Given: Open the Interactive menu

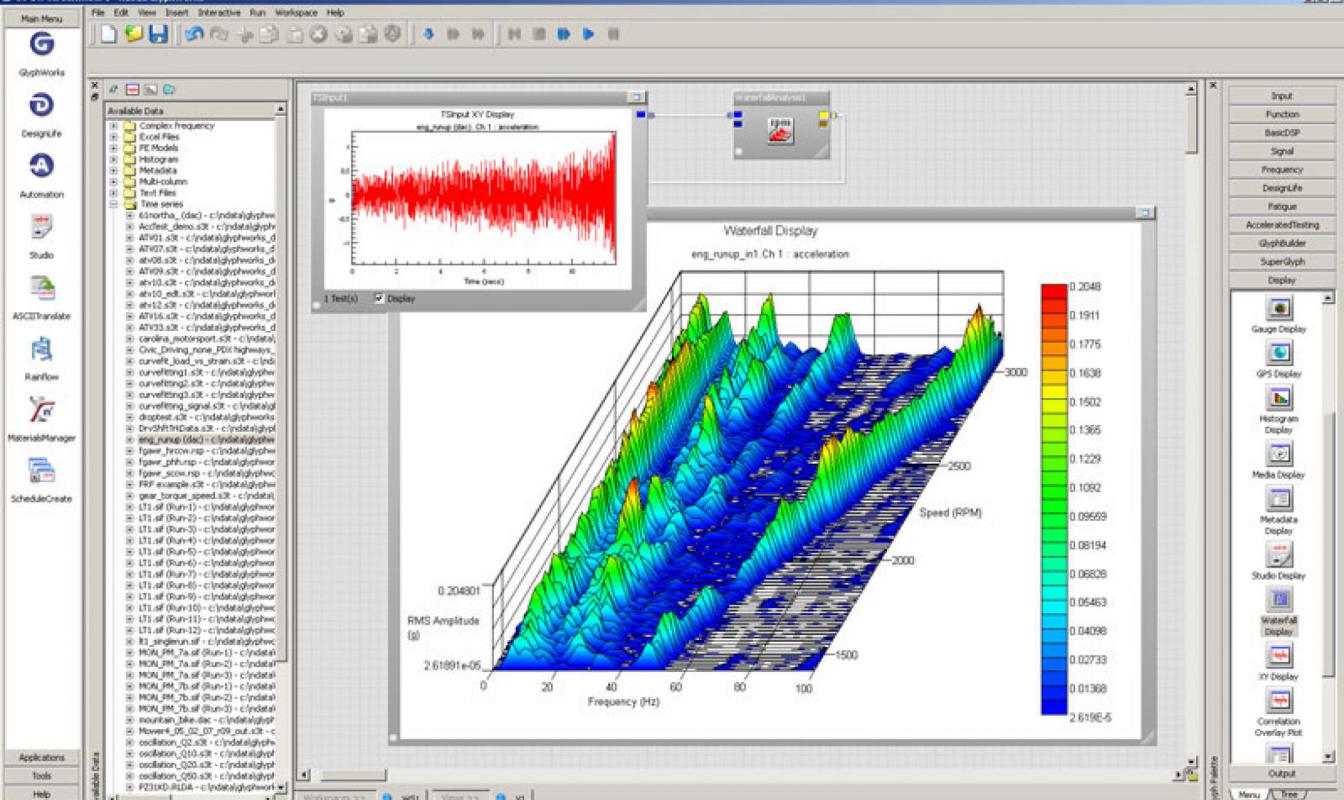Looking at the screenshot, I should point(219,13).
